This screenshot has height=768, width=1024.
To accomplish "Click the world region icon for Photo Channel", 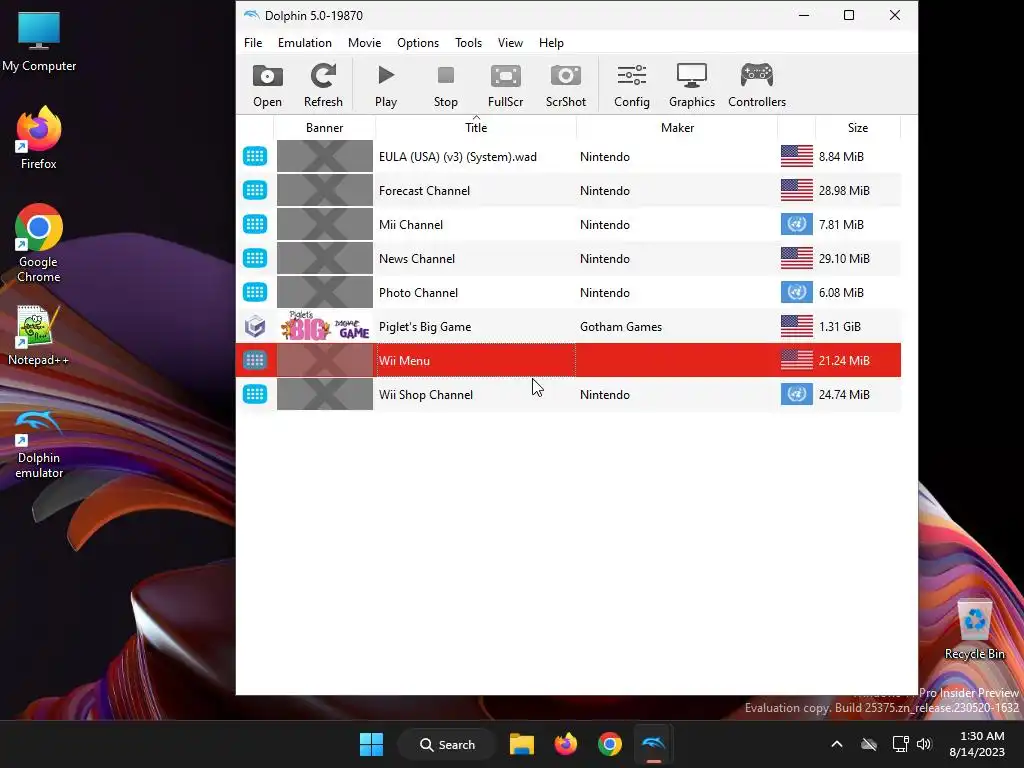I will click(x=797, y=292).
